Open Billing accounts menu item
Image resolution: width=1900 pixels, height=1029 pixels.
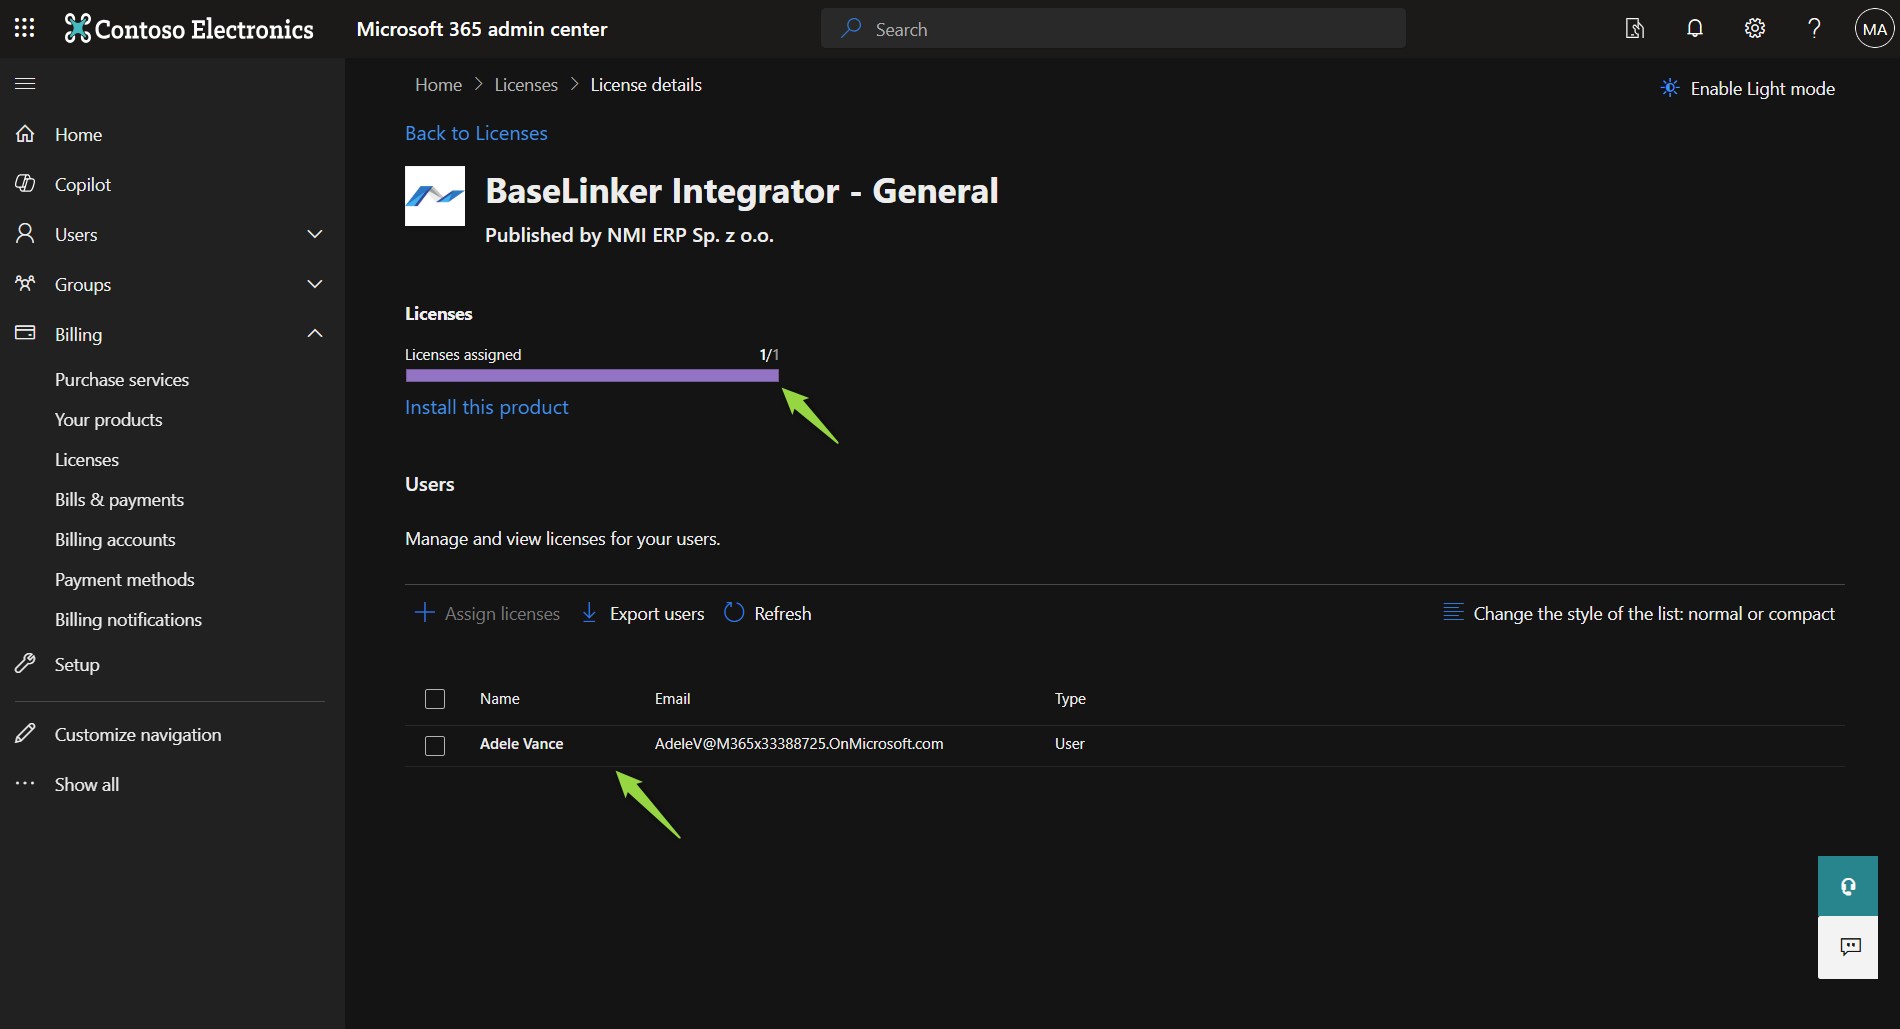(115, 540)
